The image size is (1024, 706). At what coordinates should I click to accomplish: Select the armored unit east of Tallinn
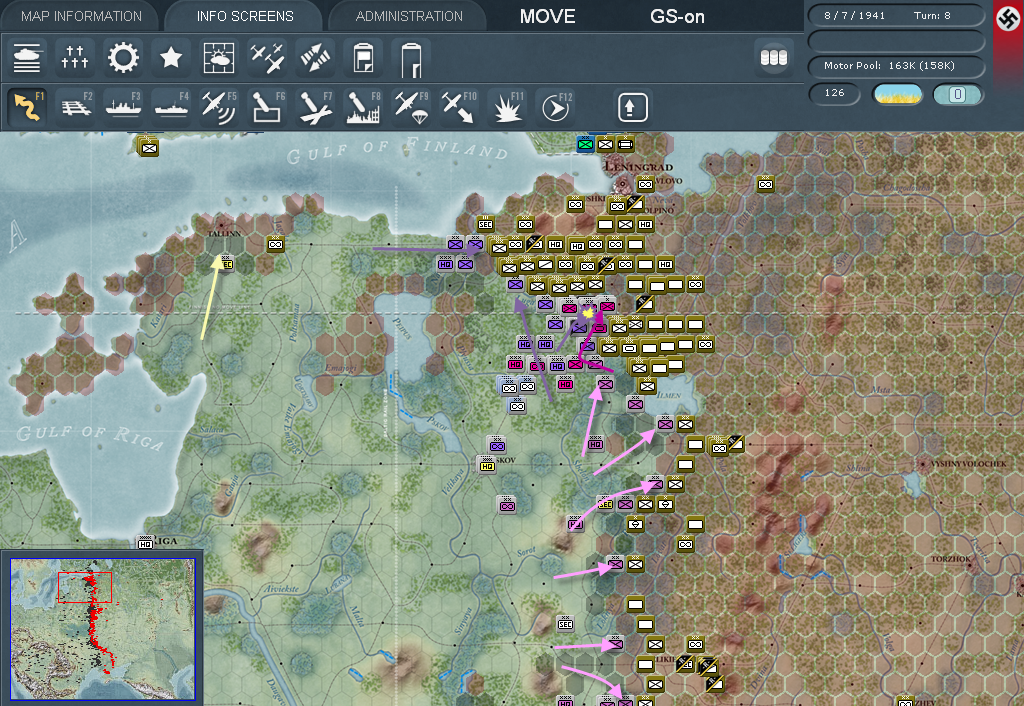(x=276, y=244)
